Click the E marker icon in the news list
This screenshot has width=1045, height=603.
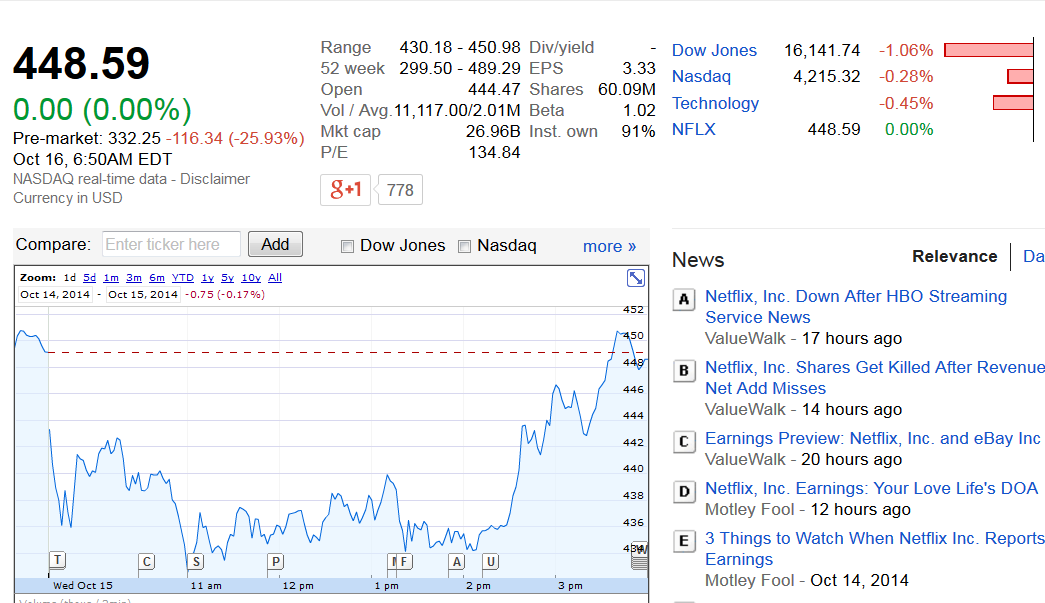coord(684,542)
